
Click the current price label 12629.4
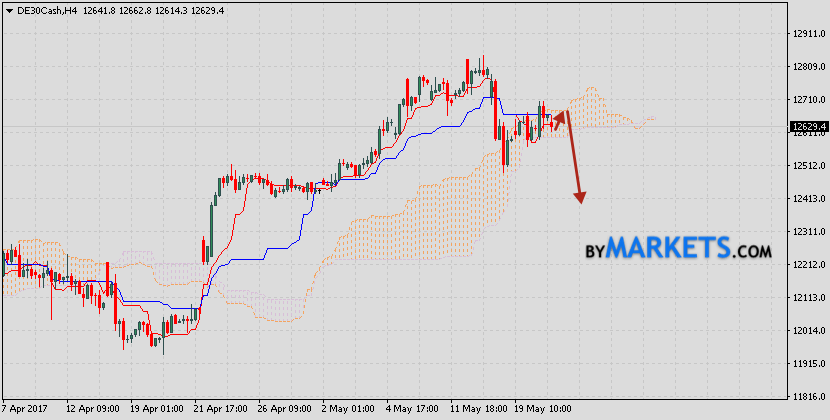tap(808, 127)
